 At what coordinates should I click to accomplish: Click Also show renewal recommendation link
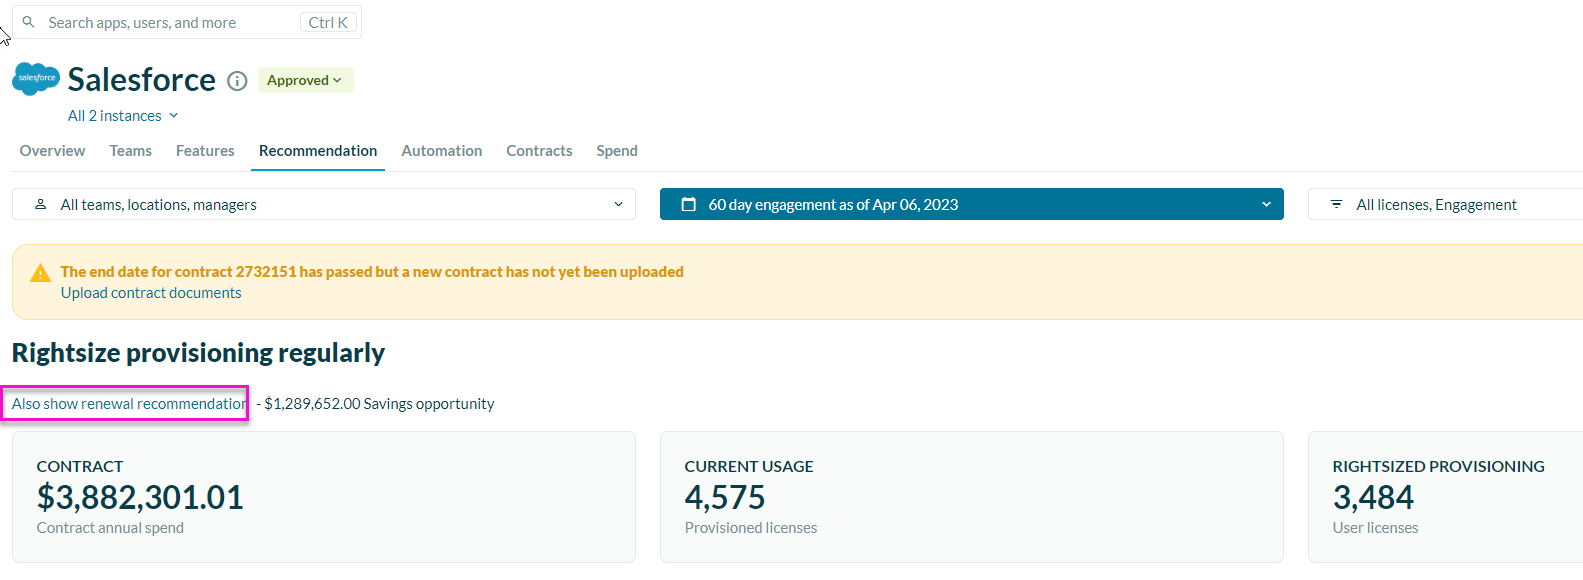click(128, 404)
